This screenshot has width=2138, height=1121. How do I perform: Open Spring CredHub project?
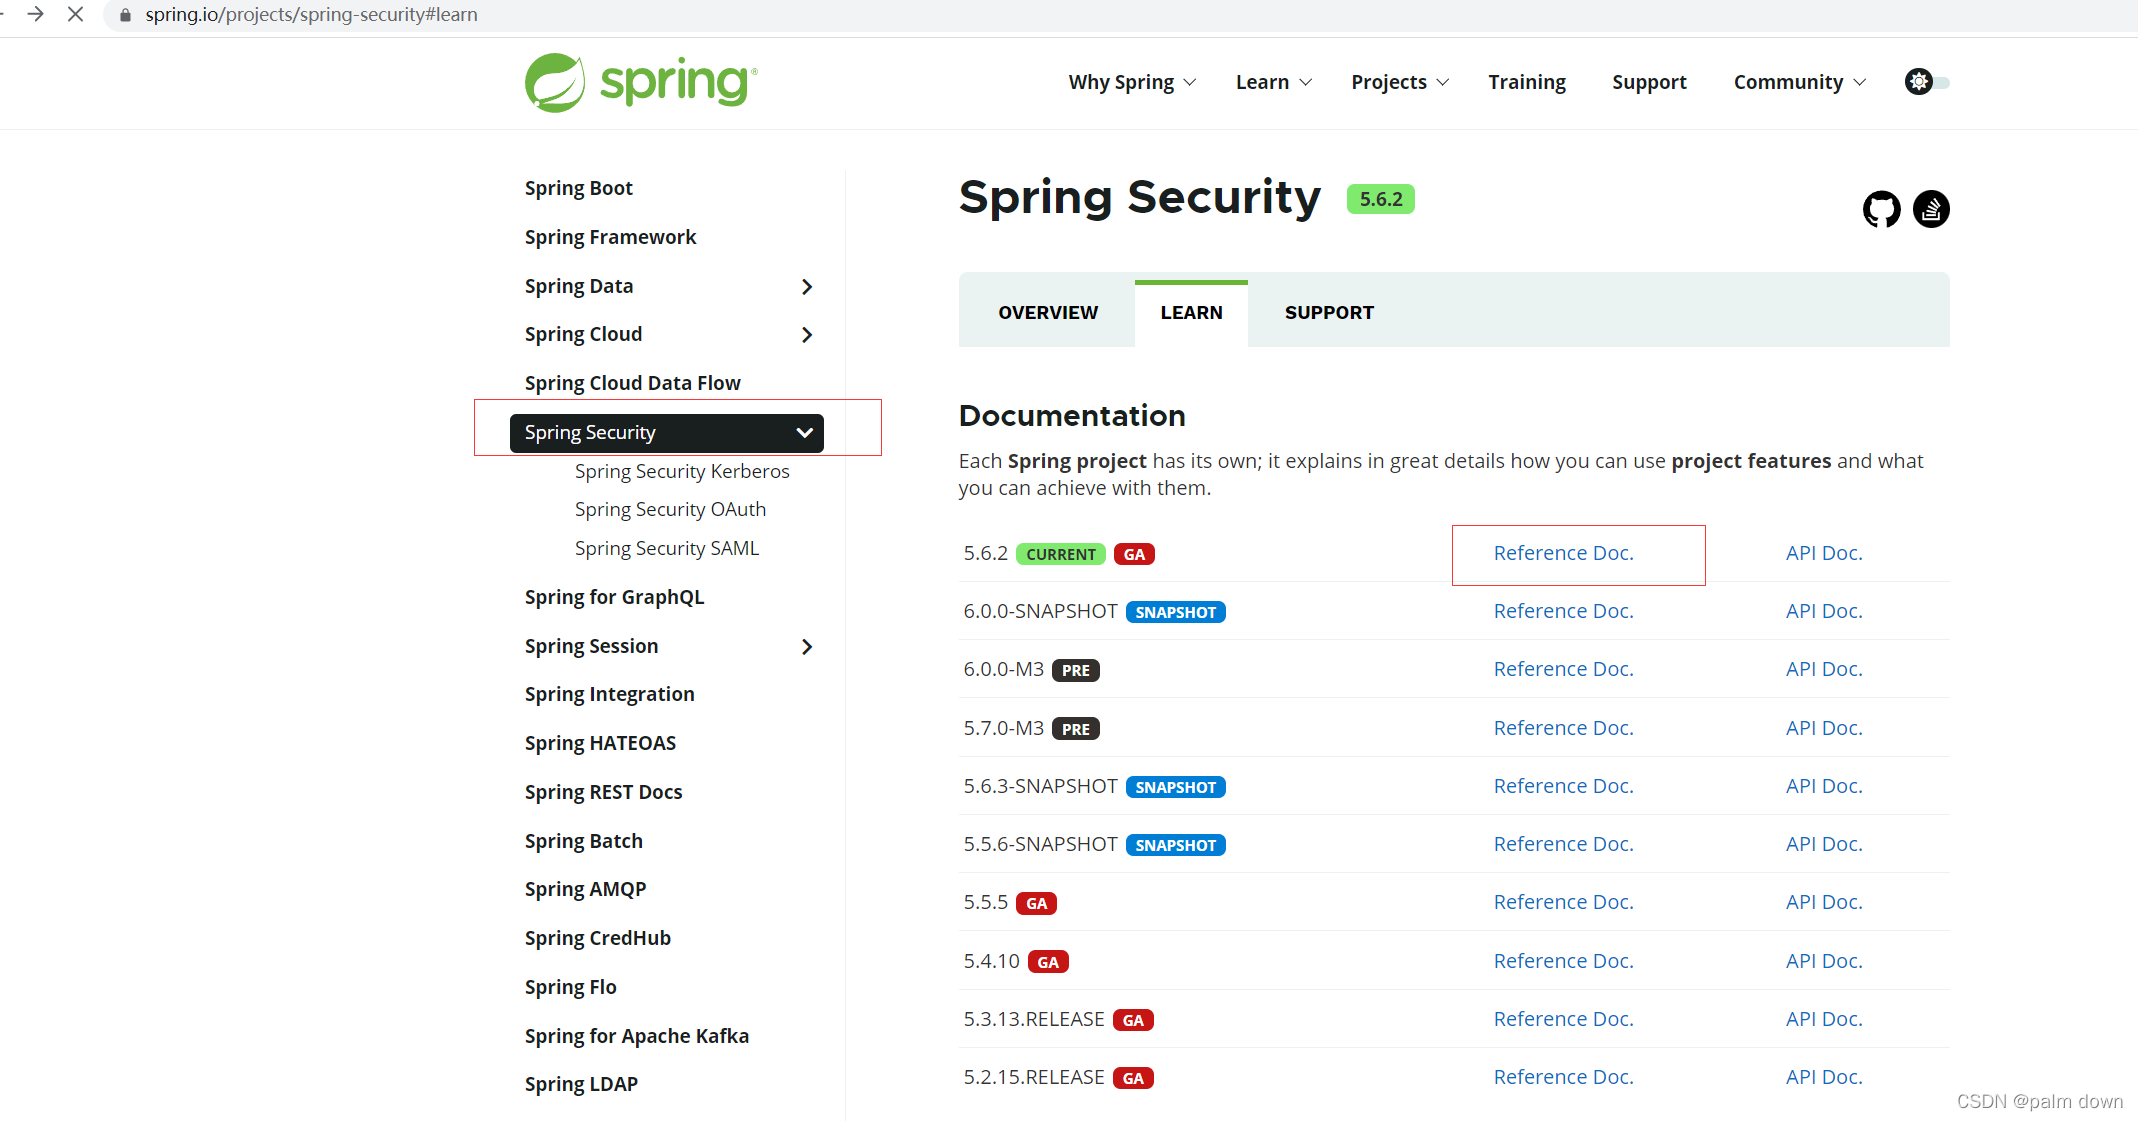click(597, 938)
